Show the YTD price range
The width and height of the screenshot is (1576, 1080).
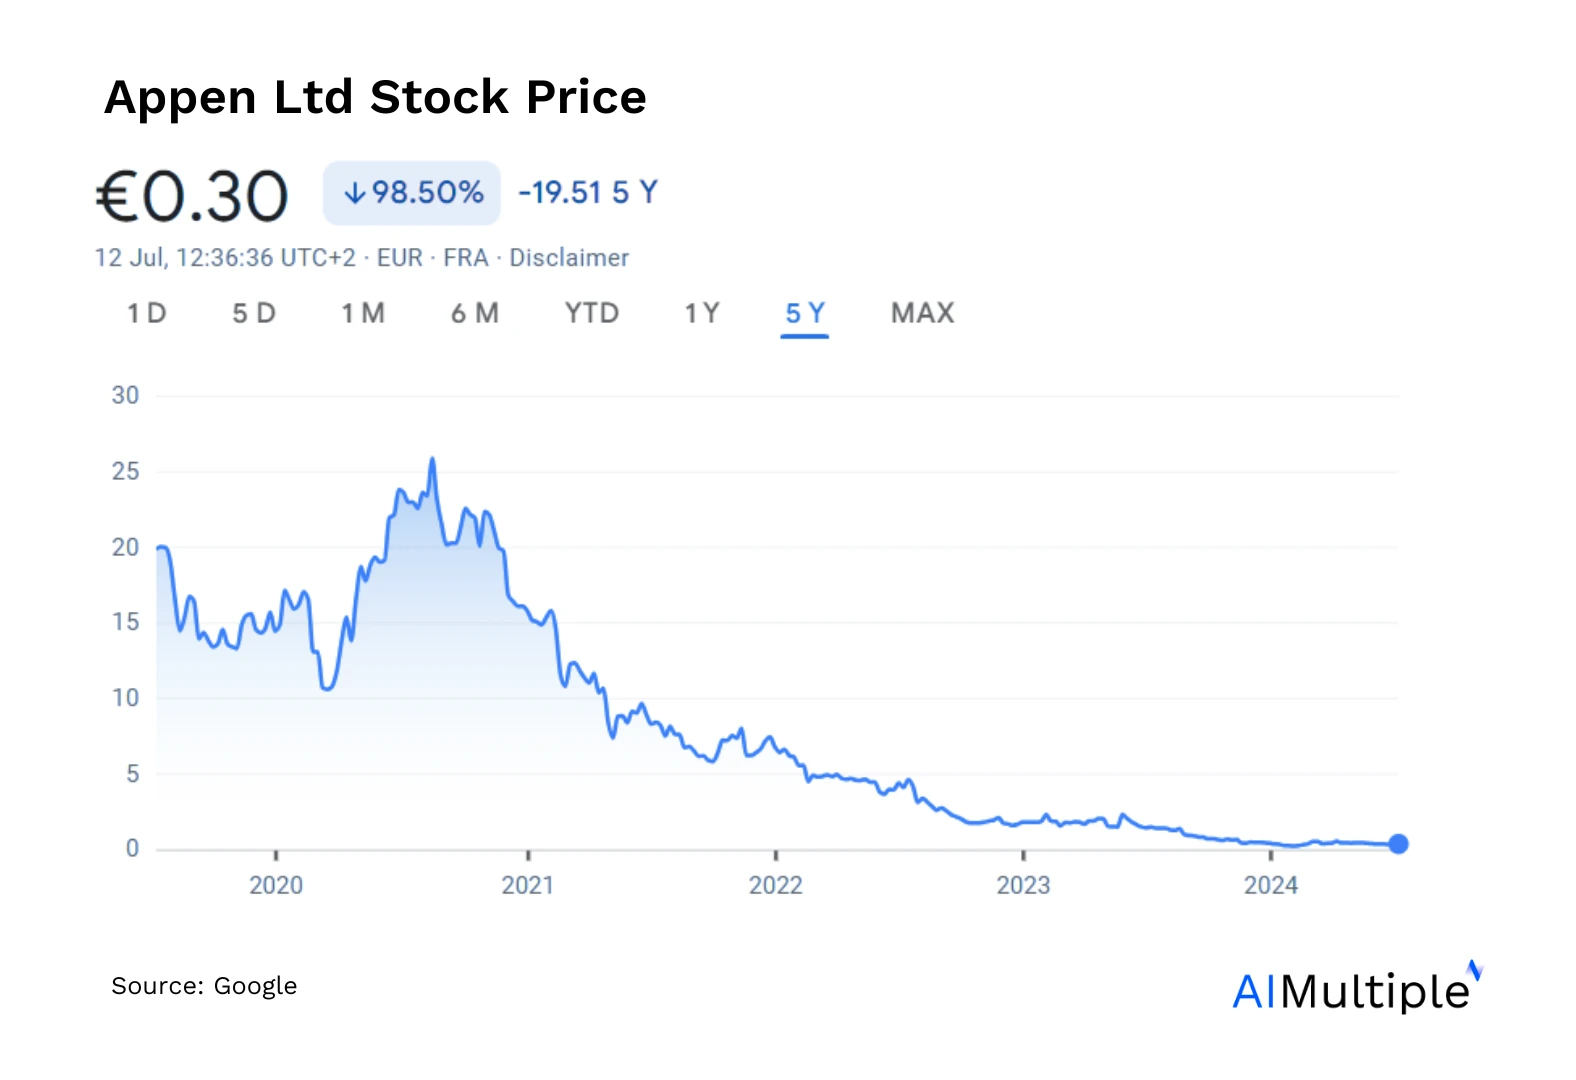(x=592, y=314)
